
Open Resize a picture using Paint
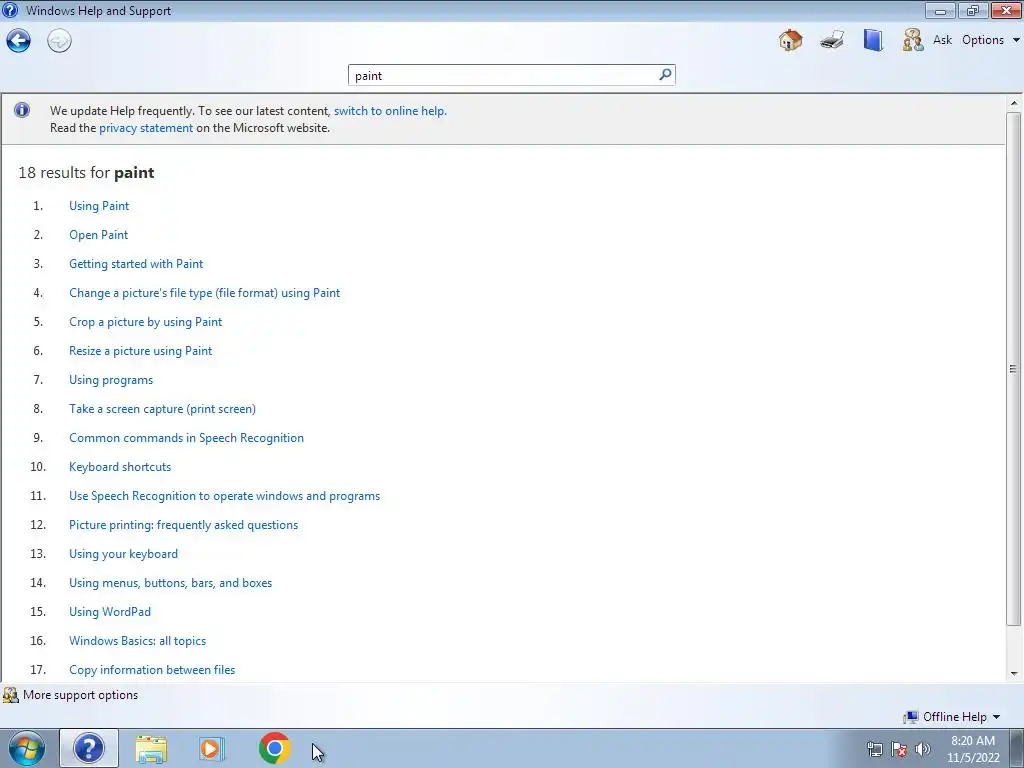point(140,351)
